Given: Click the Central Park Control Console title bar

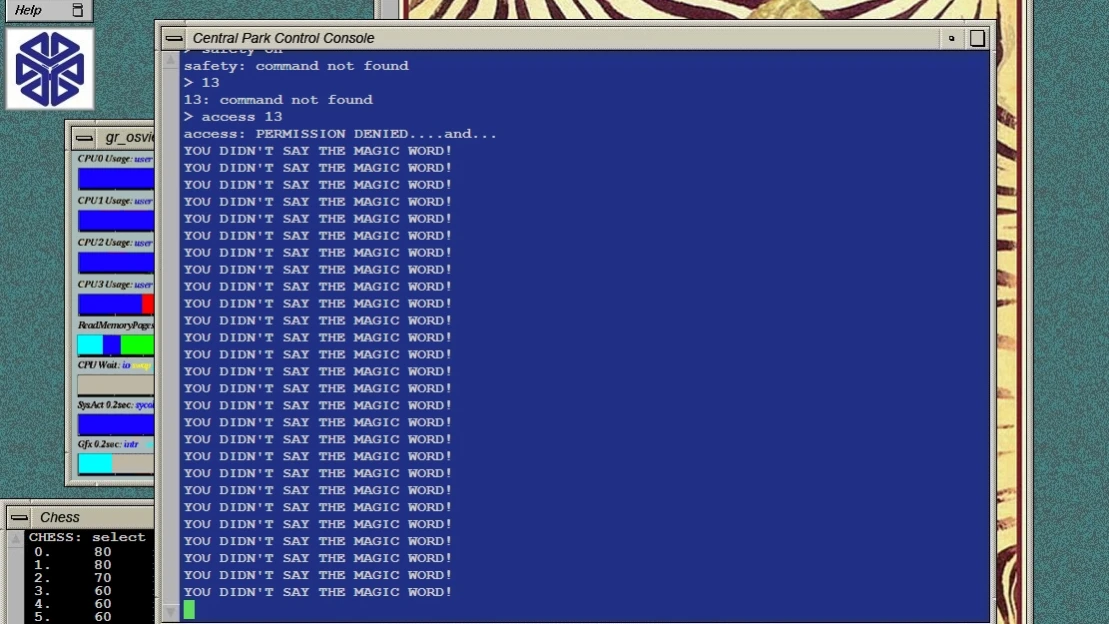Looking at the screenshot, I should click(562, 38).
